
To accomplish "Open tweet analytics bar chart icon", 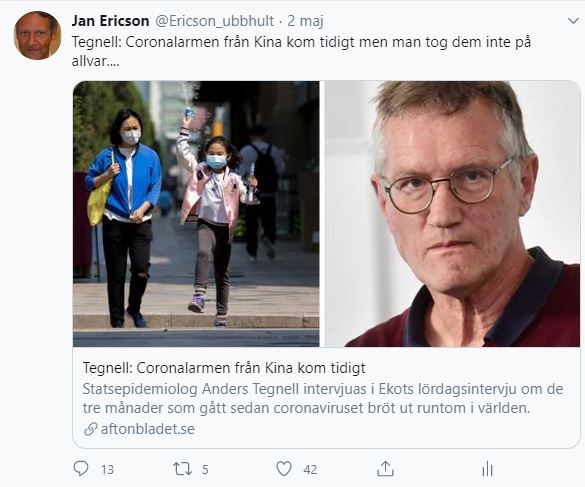I will coord(487,469).
